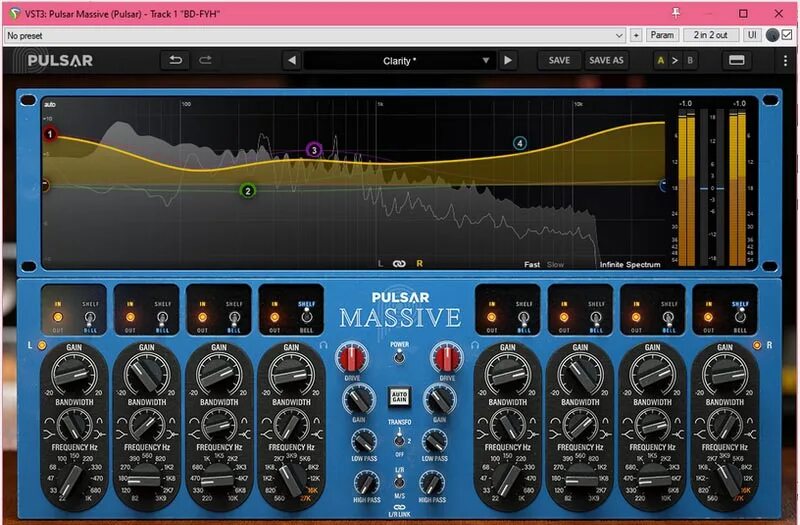Screen dimensions: 800x525
Task: Click left band 2 BANDWIDTH knob
Action: coord(147,424)
